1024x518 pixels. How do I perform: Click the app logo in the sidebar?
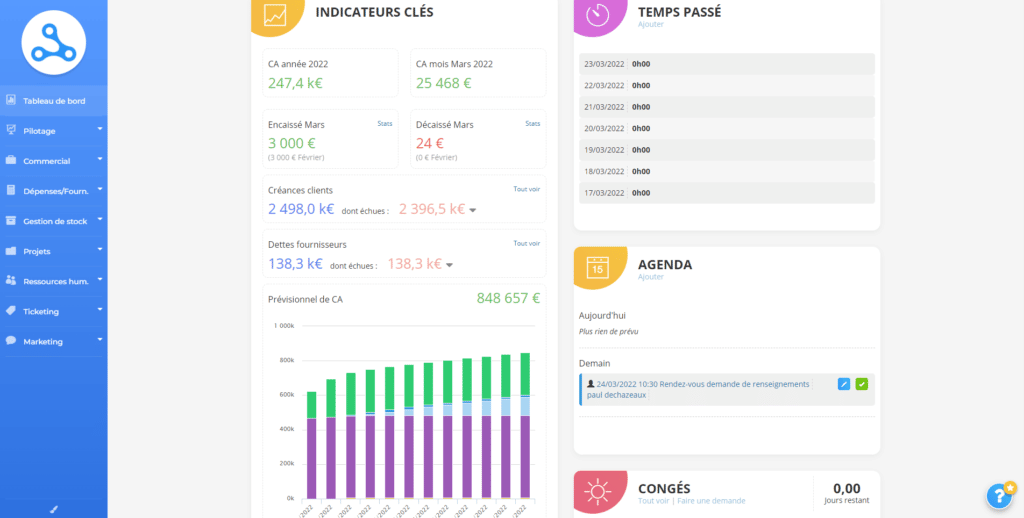(54, 42)
